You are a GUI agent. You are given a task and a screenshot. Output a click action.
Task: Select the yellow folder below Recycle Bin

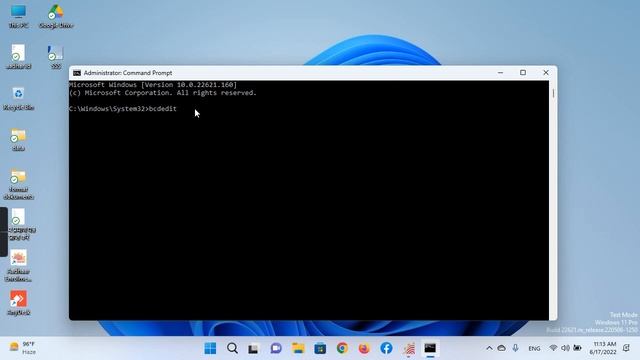(x=18, y=140)
